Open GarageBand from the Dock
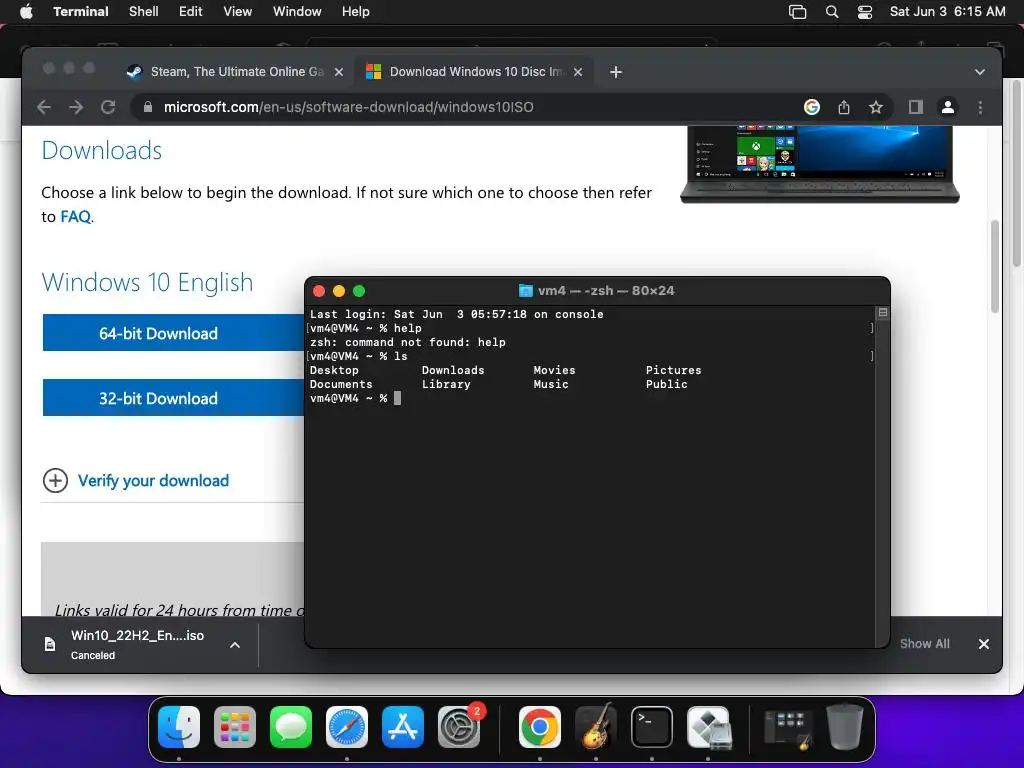This screenshot has width=1024, height=768. point(596,727)
